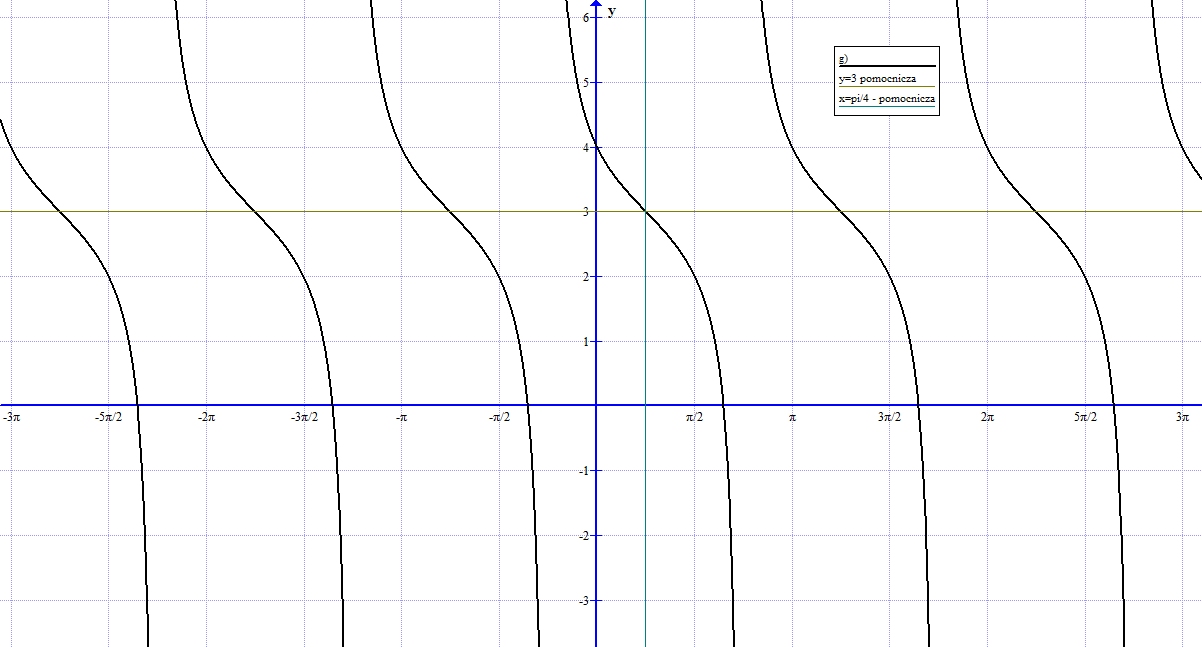
Task: Click the y-axis tick label -2
Action: (x=584, y=536)
